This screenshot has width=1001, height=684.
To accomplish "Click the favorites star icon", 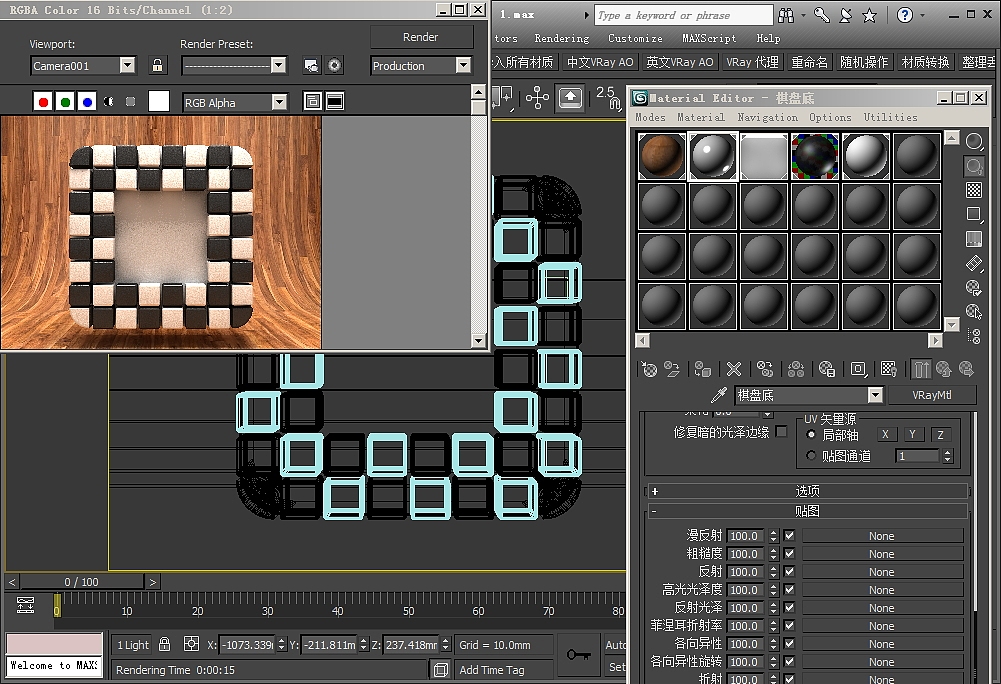I will (x=869, y=15).
